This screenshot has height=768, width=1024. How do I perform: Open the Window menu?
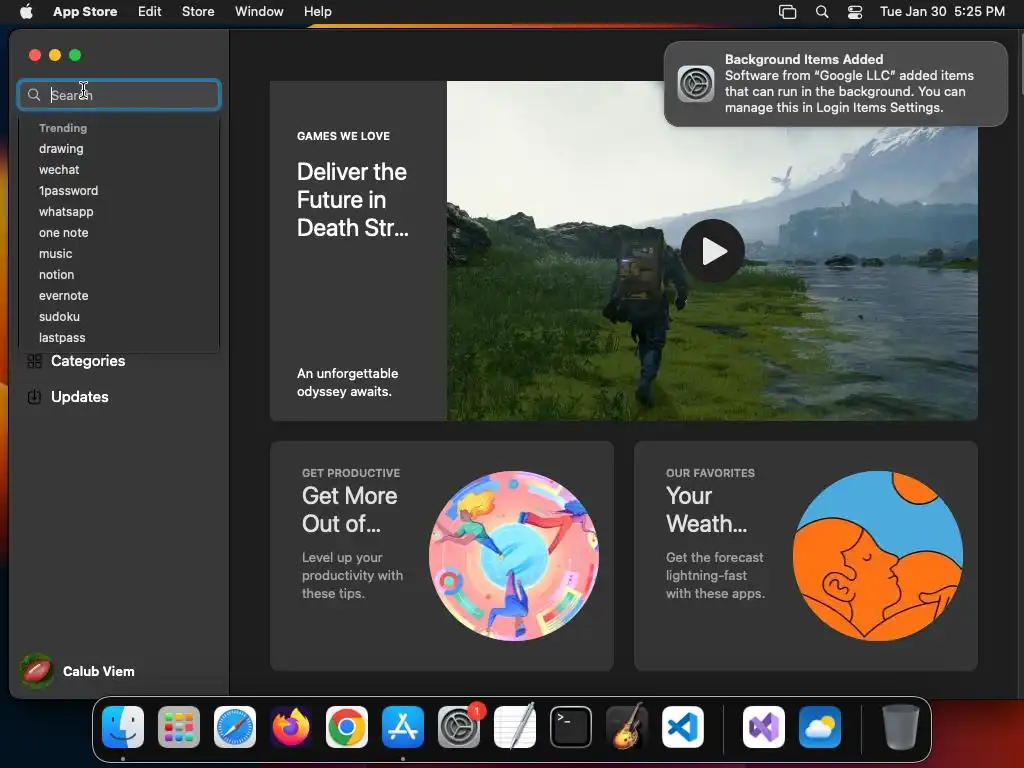tap(259, 12)
